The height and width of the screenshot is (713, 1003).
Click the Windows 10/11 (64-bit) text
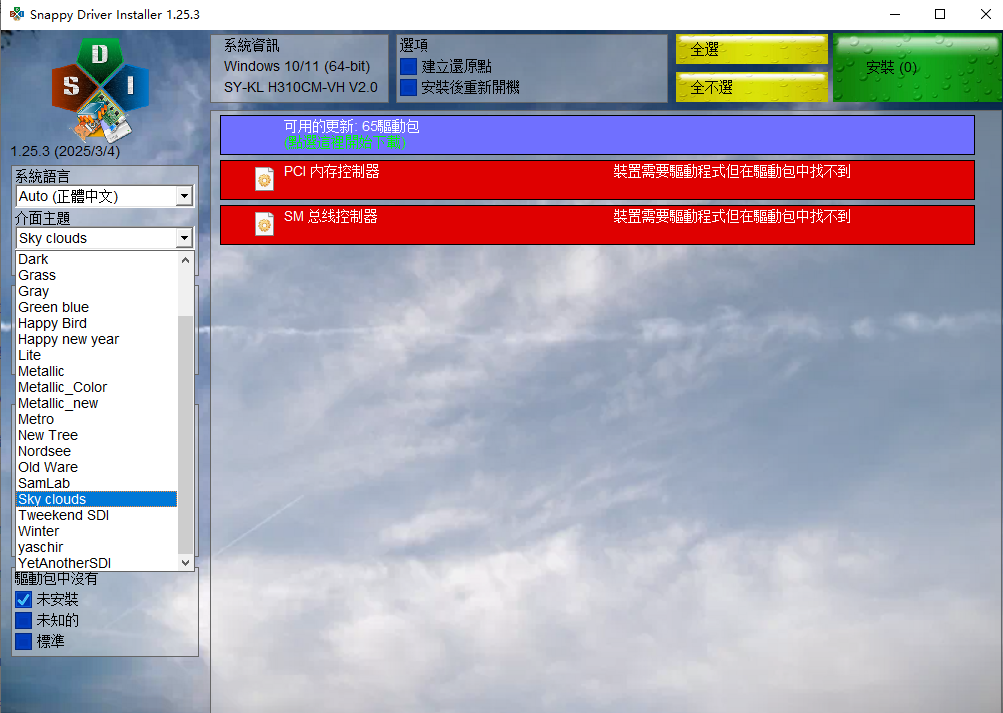click(x=297, y=67)
